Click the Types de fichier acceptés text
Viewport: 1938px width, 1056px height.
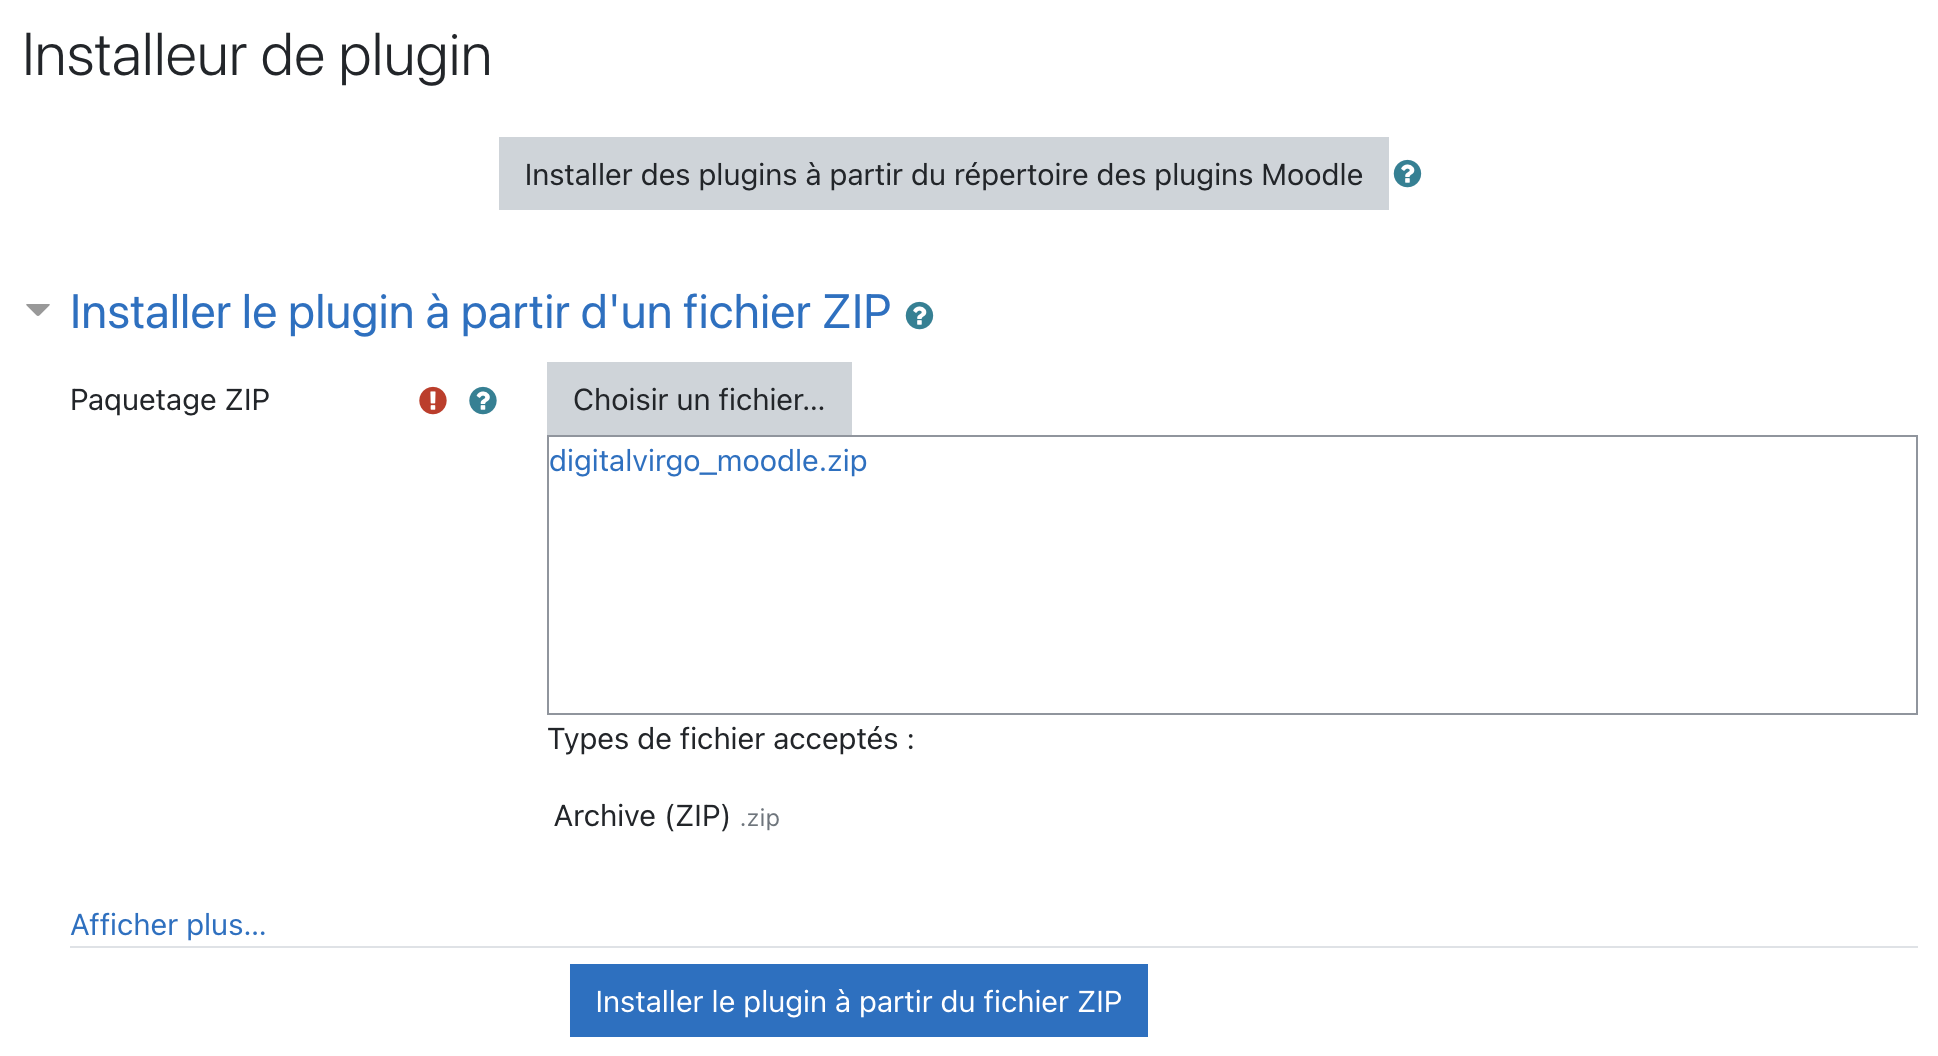731,739
